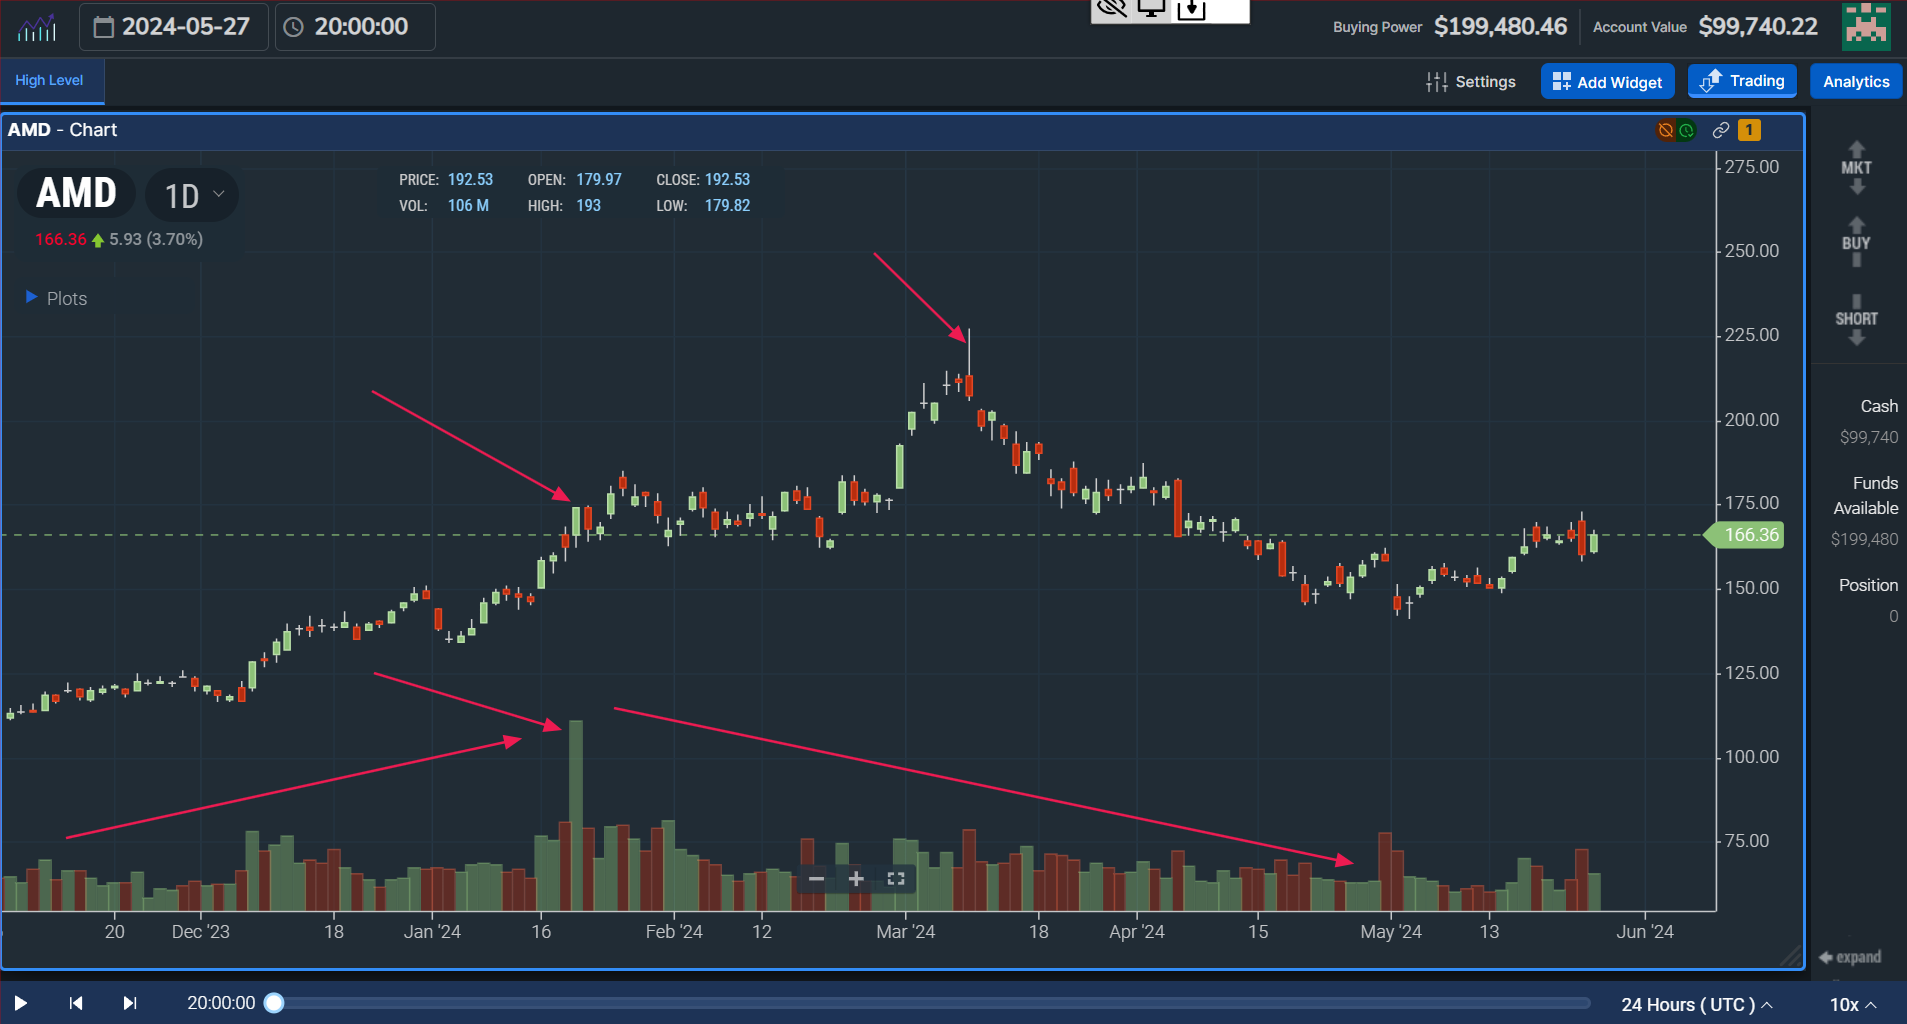This screenshot has height=1024, width=1907.
Task: Toggle the zoom-out minus control on chart
Action: 816,878
